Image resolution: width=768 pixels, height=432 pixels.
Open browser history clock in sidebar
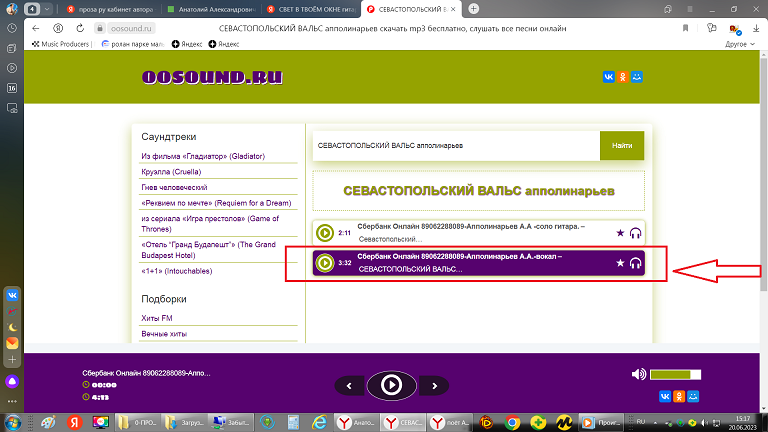[12, 28]
